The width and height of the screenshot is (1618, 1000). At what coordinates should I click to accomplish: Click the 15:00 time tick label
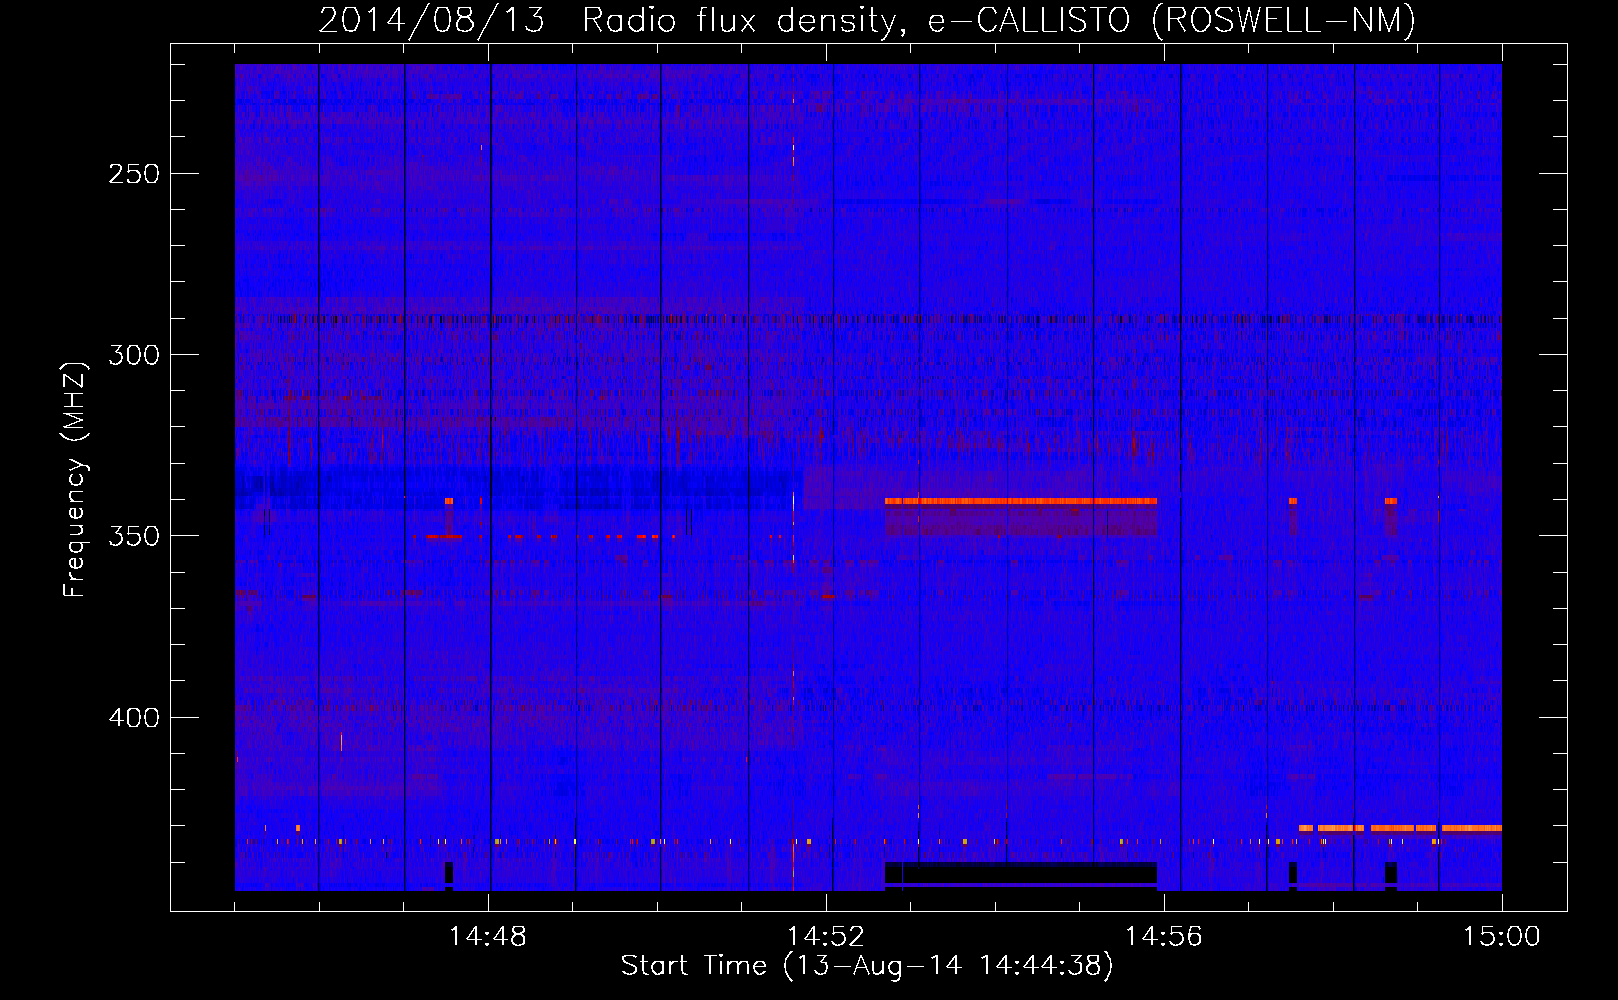pyautogui.click(x=1502, y=936)
